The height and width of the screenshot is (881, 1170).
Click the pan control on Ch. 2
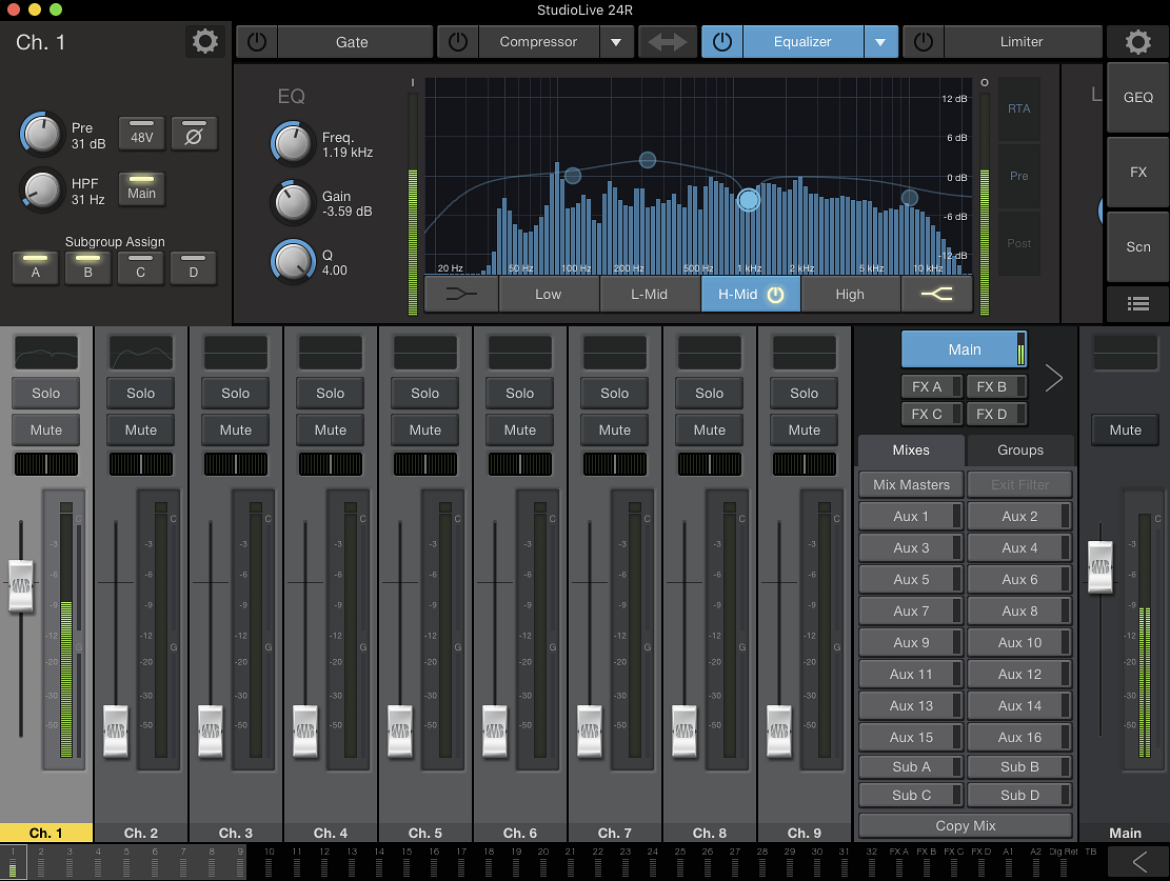141,464
